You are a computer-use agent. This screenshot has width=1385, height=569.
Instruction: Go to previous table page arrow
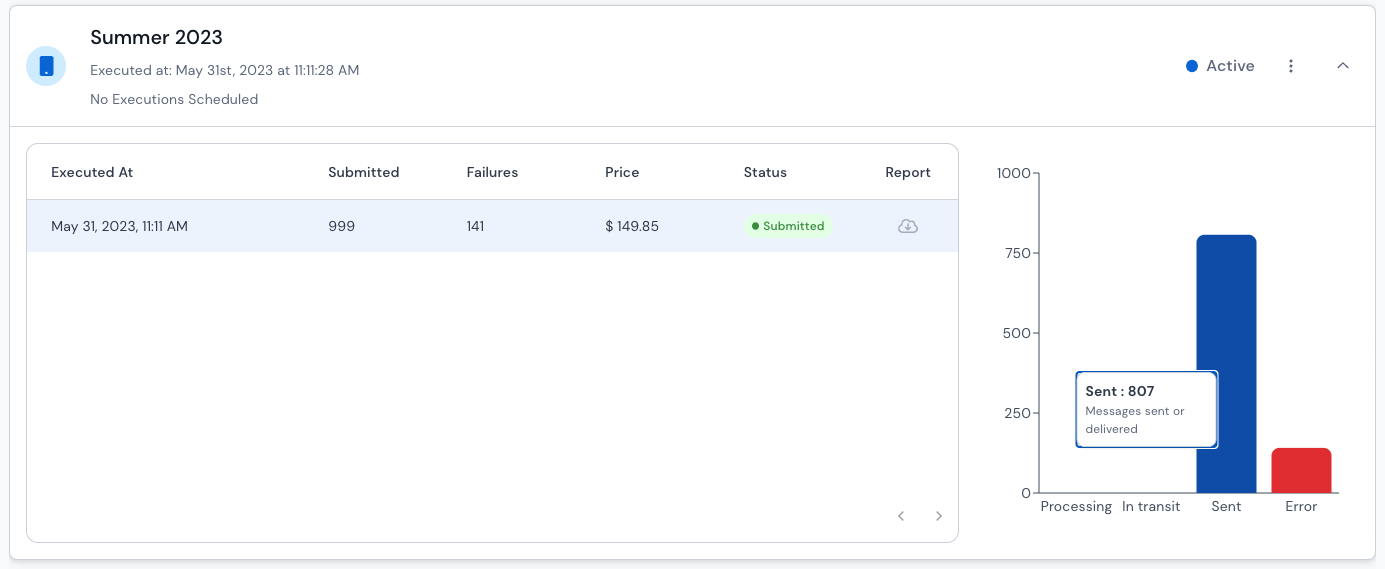pos(901,516)
